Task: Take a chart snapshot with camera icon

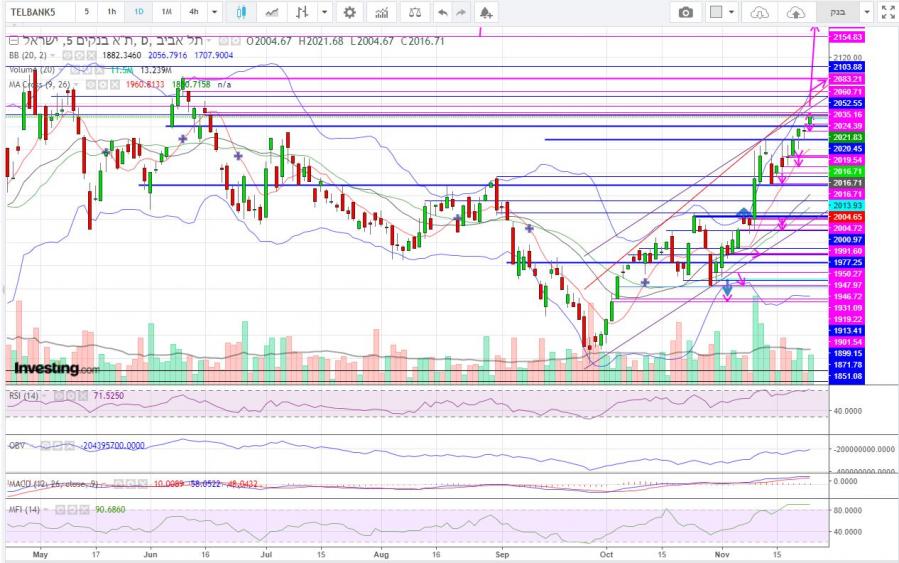Action: [x=685, y=12]
